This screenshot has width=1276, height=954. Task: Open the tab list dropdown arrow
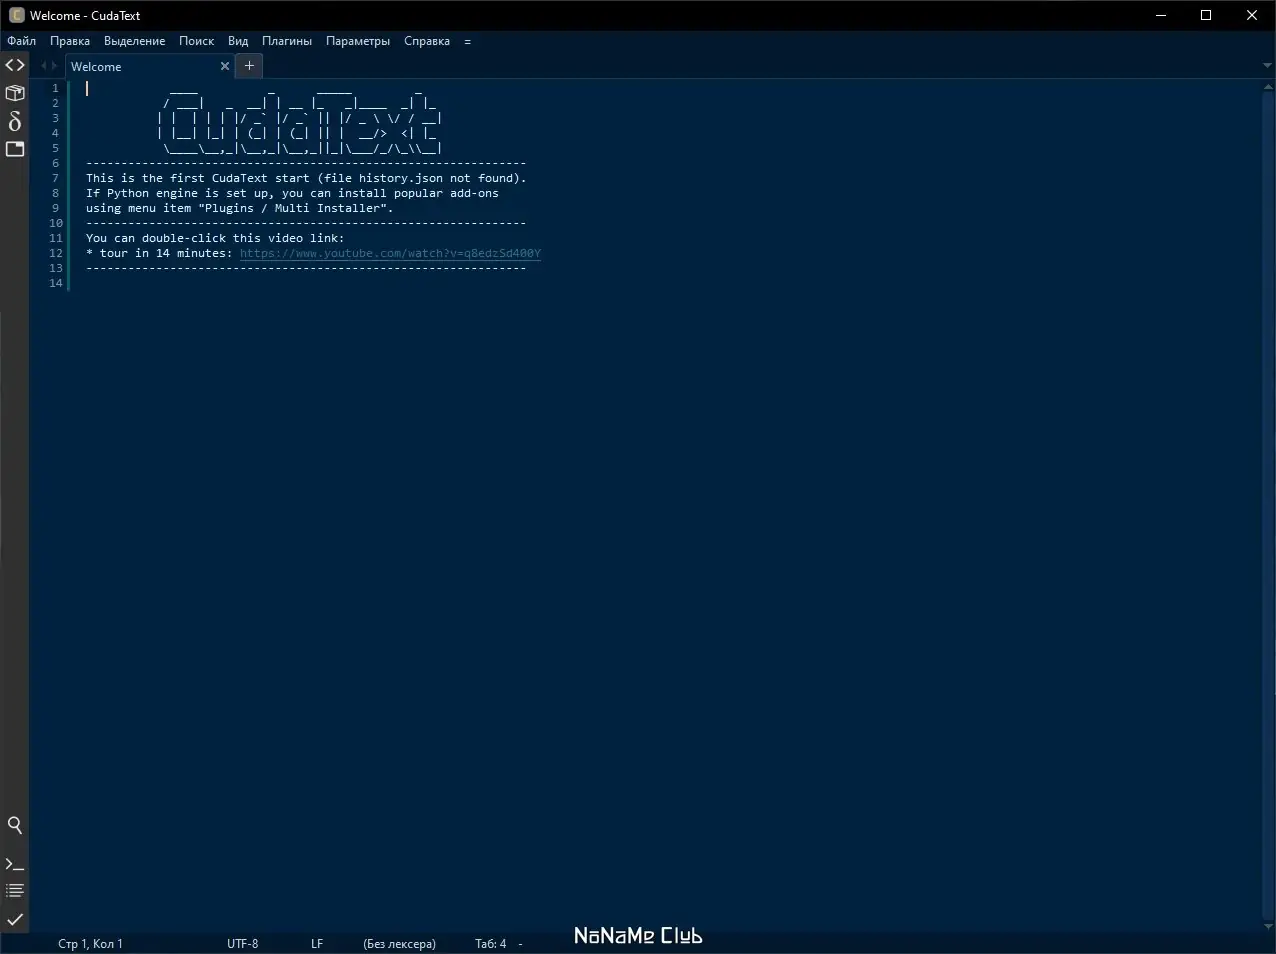(x=1267, y=66)
